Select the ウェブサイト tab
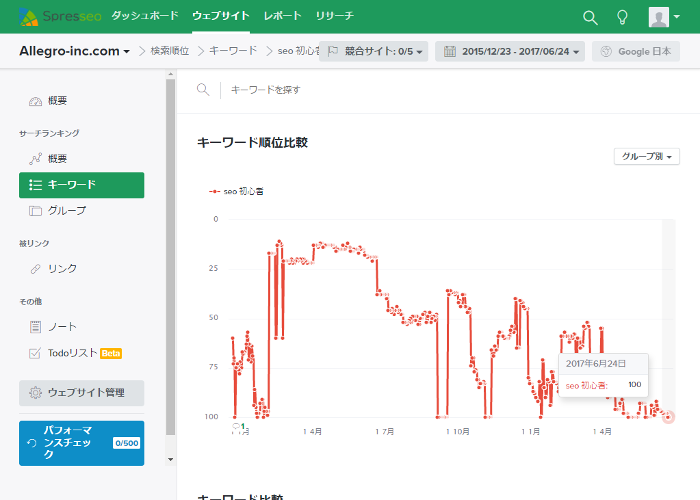This screenshot has width=700, height=500. 221,16
